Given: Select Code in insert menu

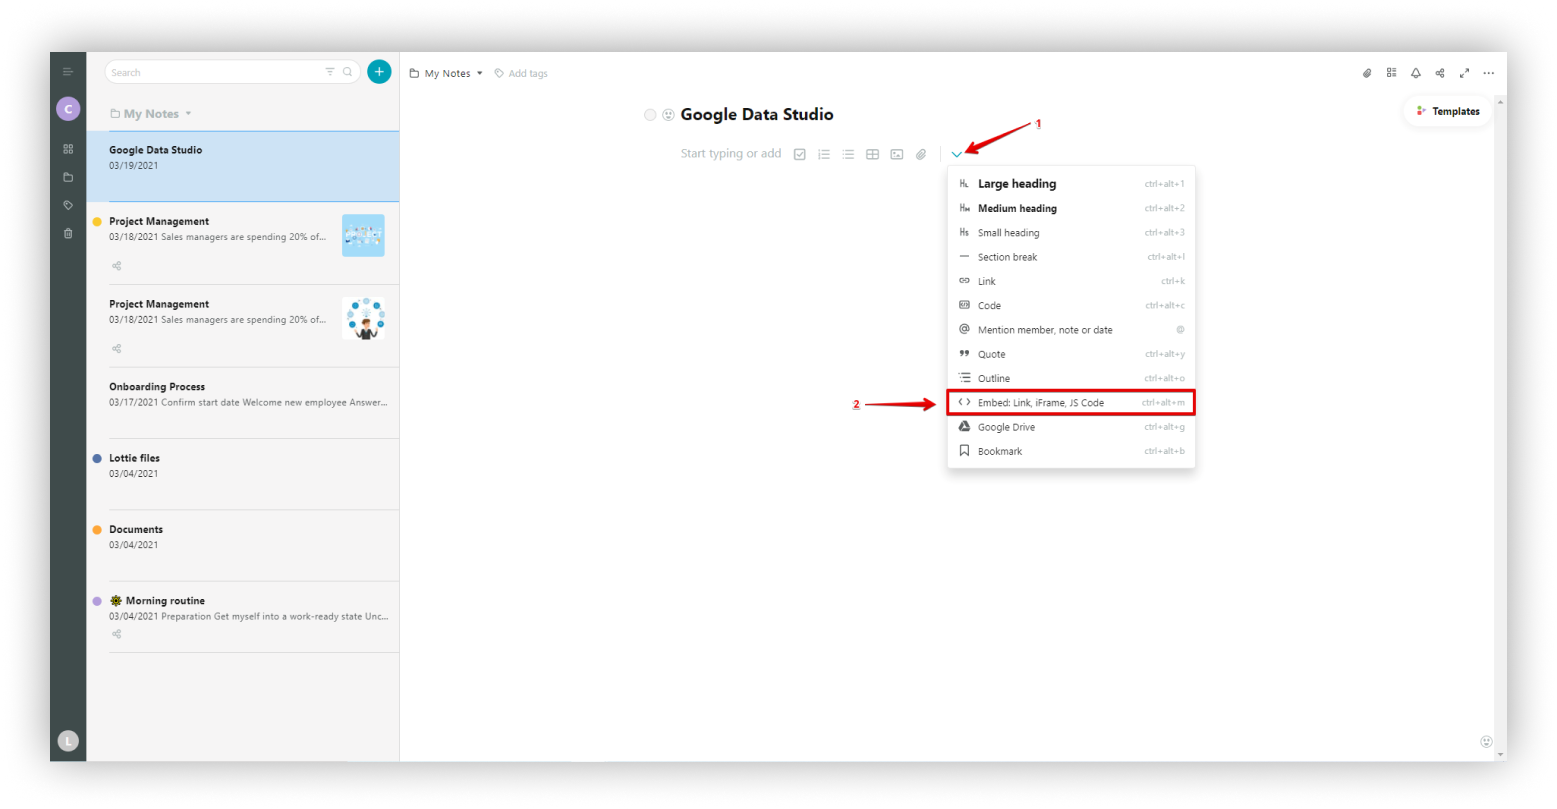Looking at the screenshot, I should pos(1071,305).
